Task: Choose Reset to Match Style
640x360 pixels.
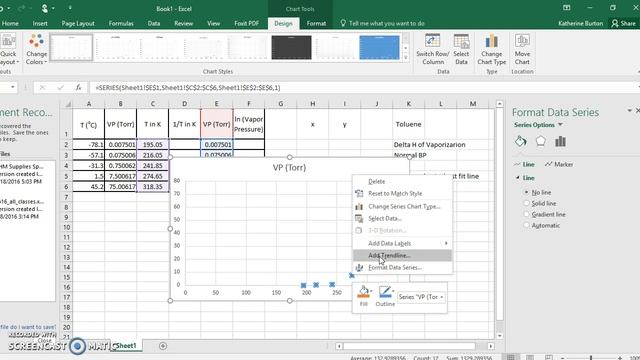Action: 402,193
